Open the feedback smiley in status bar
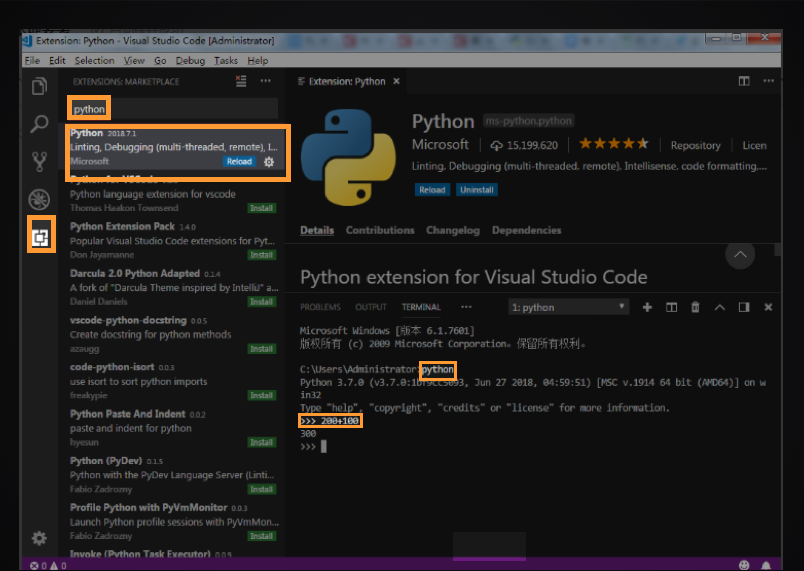804x571 pixels. coord(744,565)
